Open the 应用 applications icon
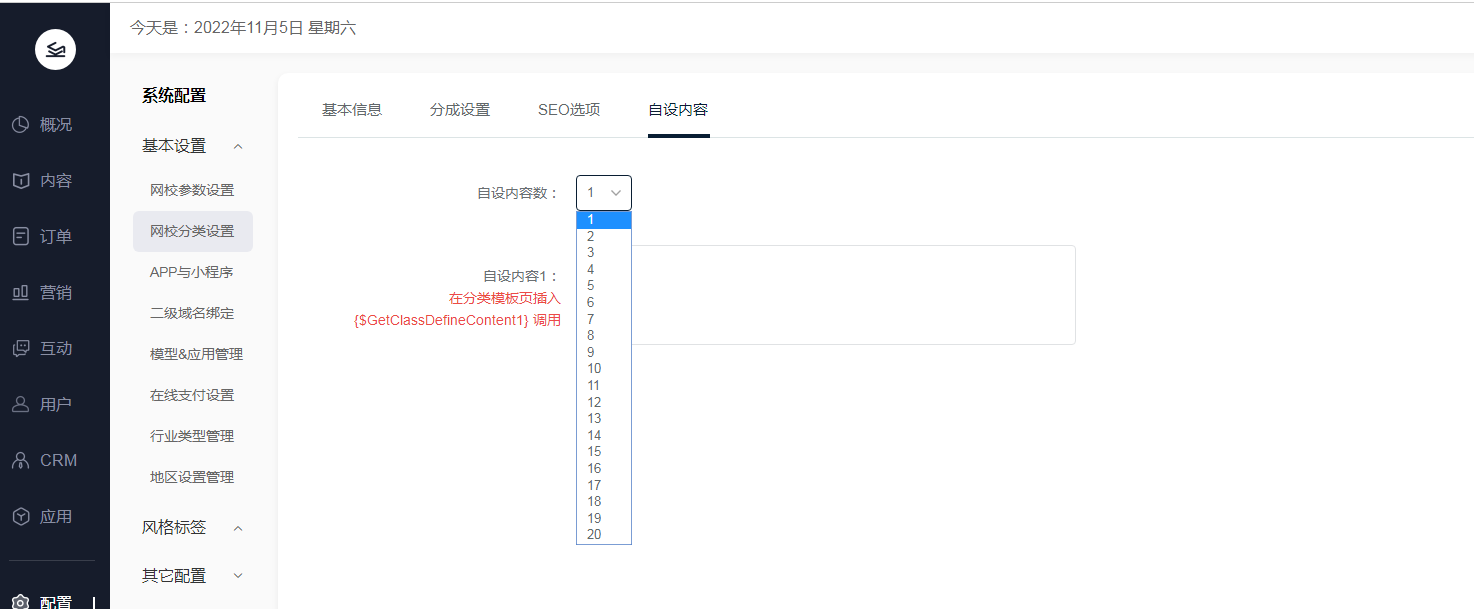Screen dimensions: 1474x609 [x=20, y=517]
